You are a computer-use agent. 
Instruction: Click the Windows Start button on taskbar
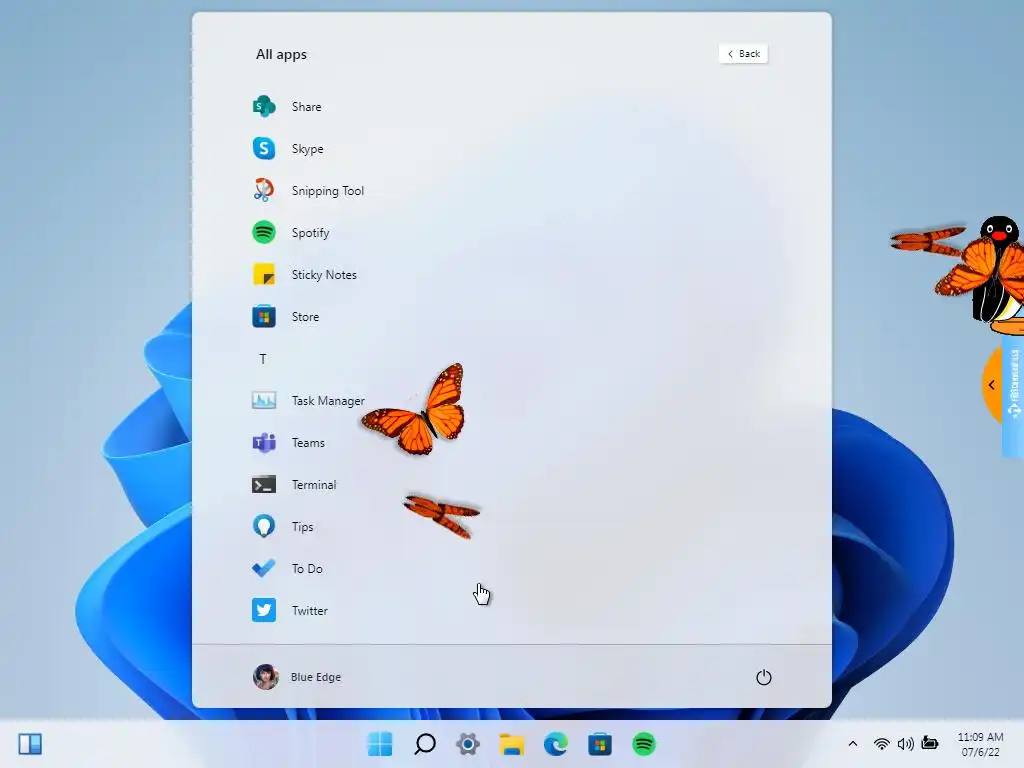pos(380,744)
